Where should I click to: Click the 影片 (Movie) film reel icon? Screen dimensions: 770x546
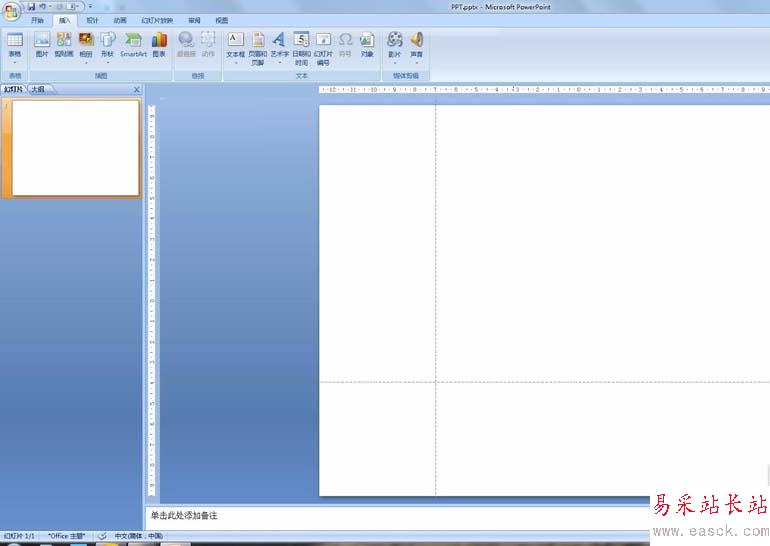coord(394,39)
